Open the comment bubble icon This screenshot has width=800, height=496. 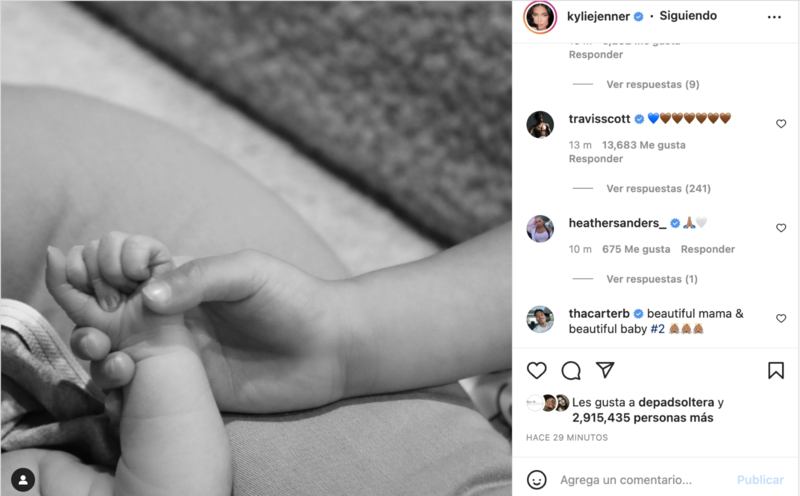(x=571, y=370)
